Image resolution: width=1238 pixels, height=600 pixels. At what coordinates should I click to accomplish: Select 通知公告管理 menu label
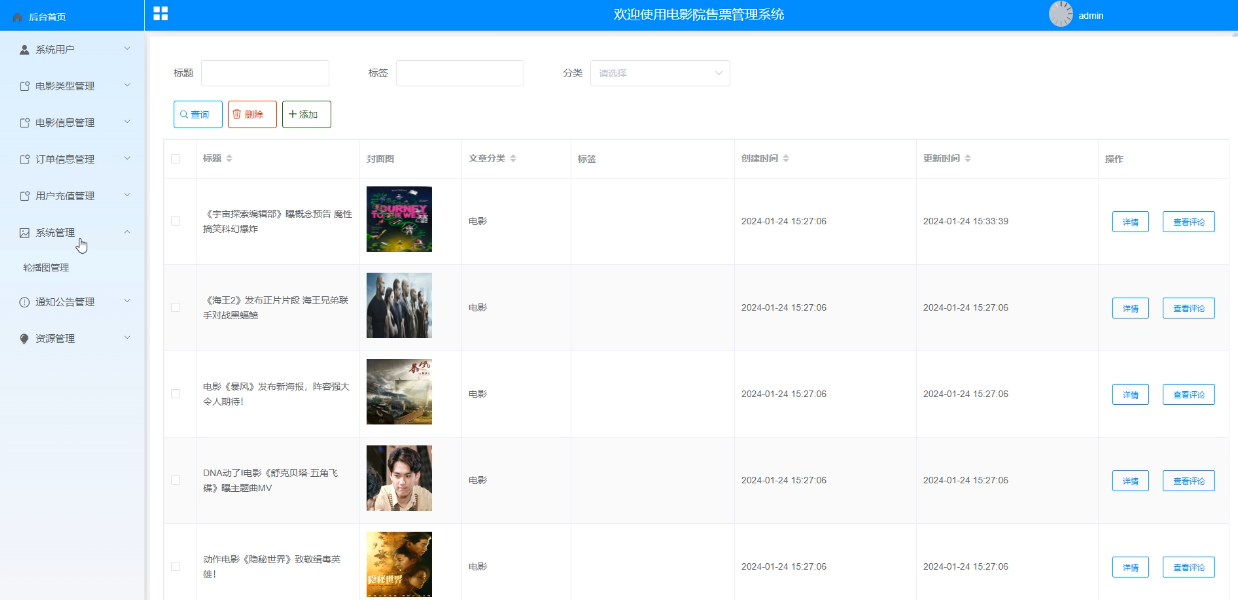click(65, 302)
